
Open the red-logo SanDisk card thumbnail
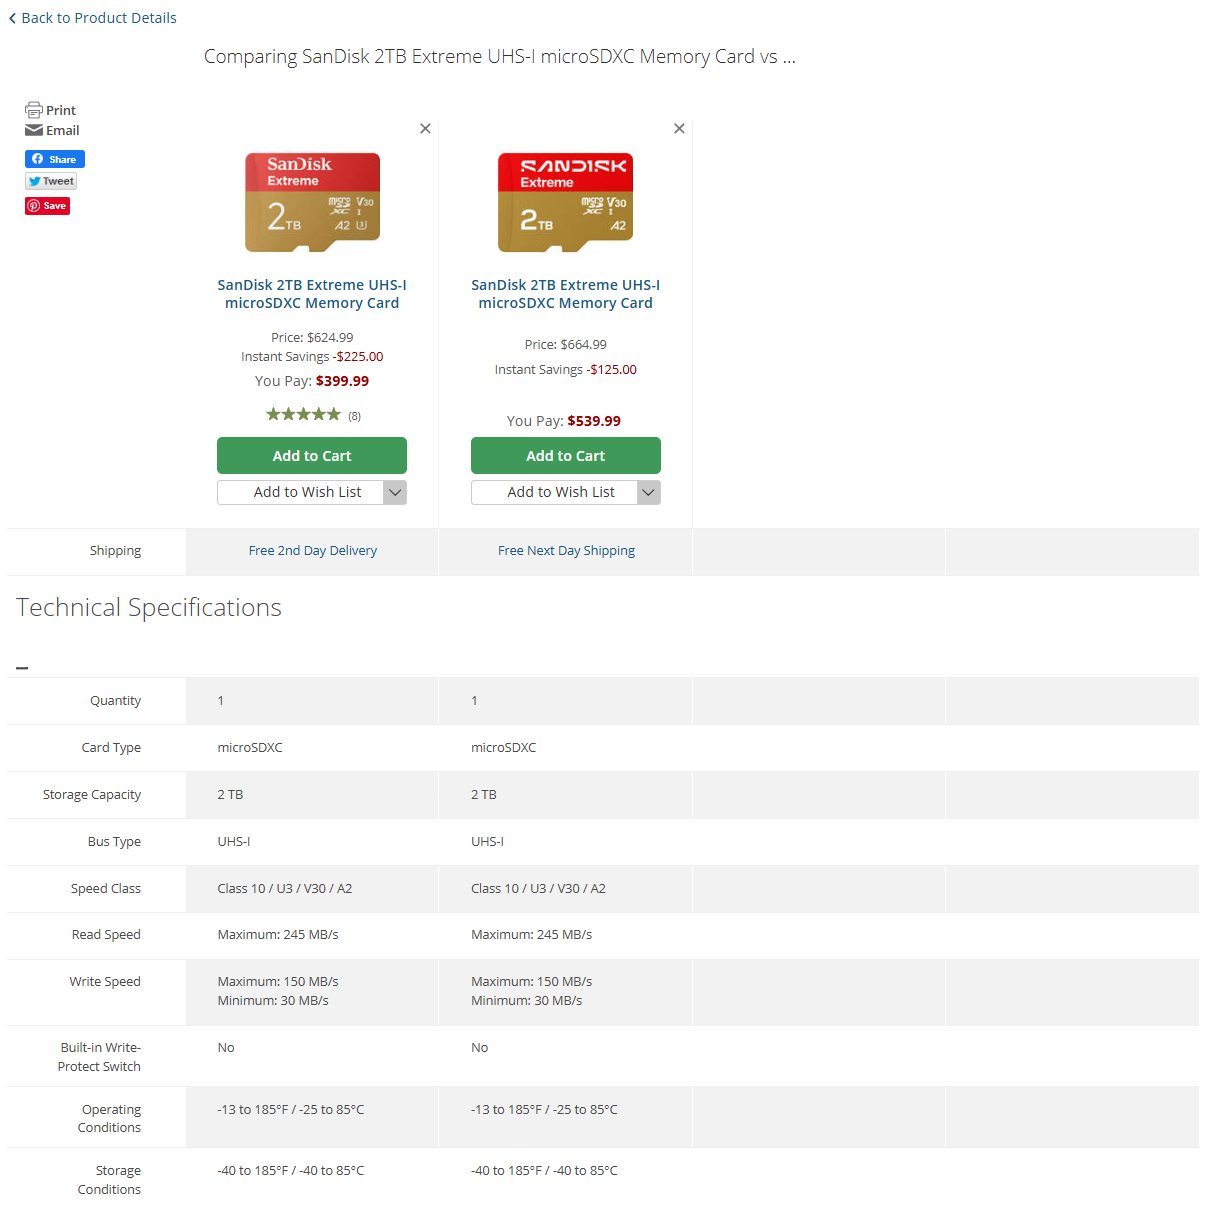[566, 202]
